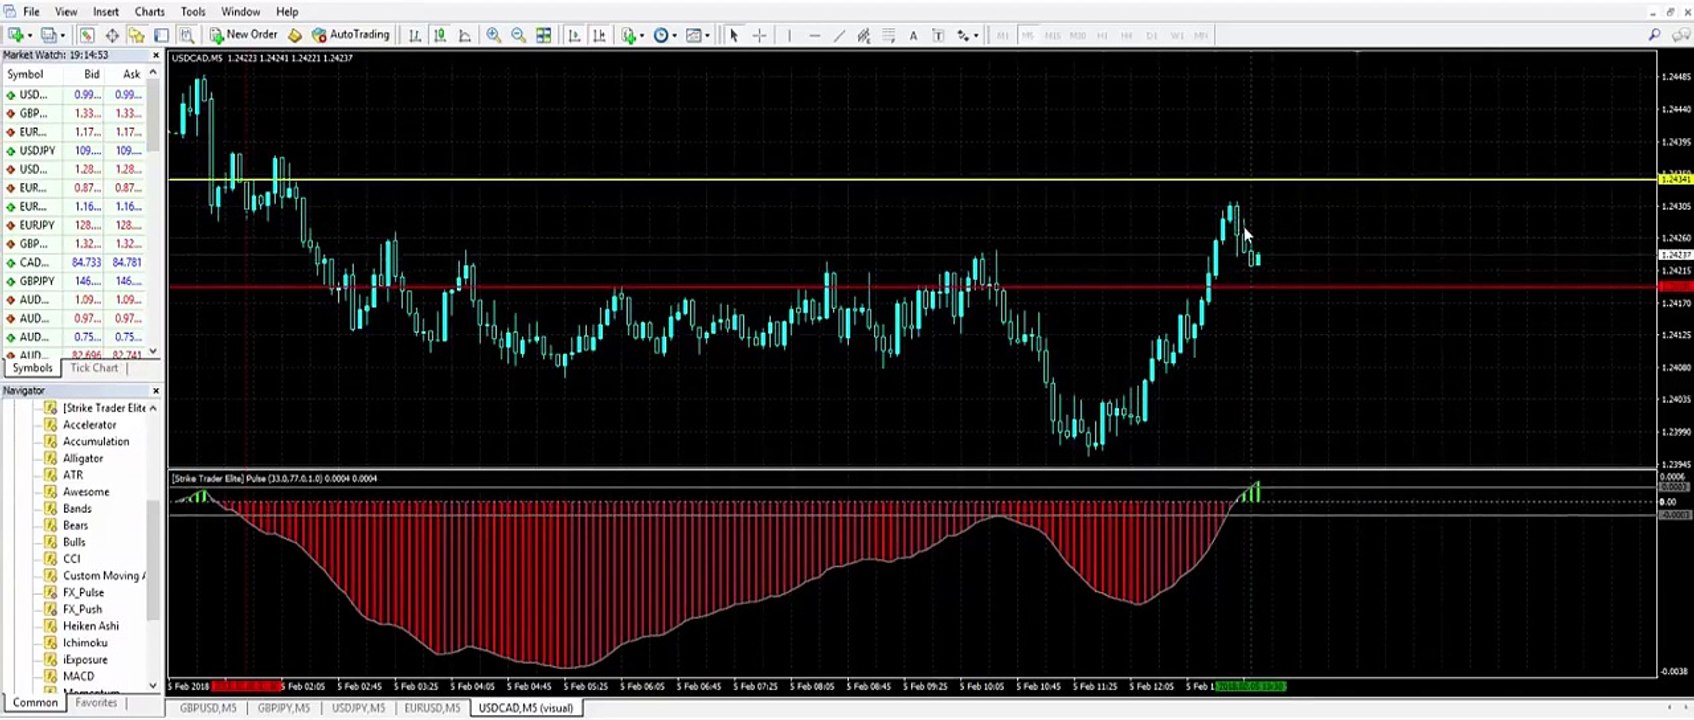1694x720 pixels.
Task: Toggle the Terminal panel icon
Action: pyautogui.click(x=161, y=35)
